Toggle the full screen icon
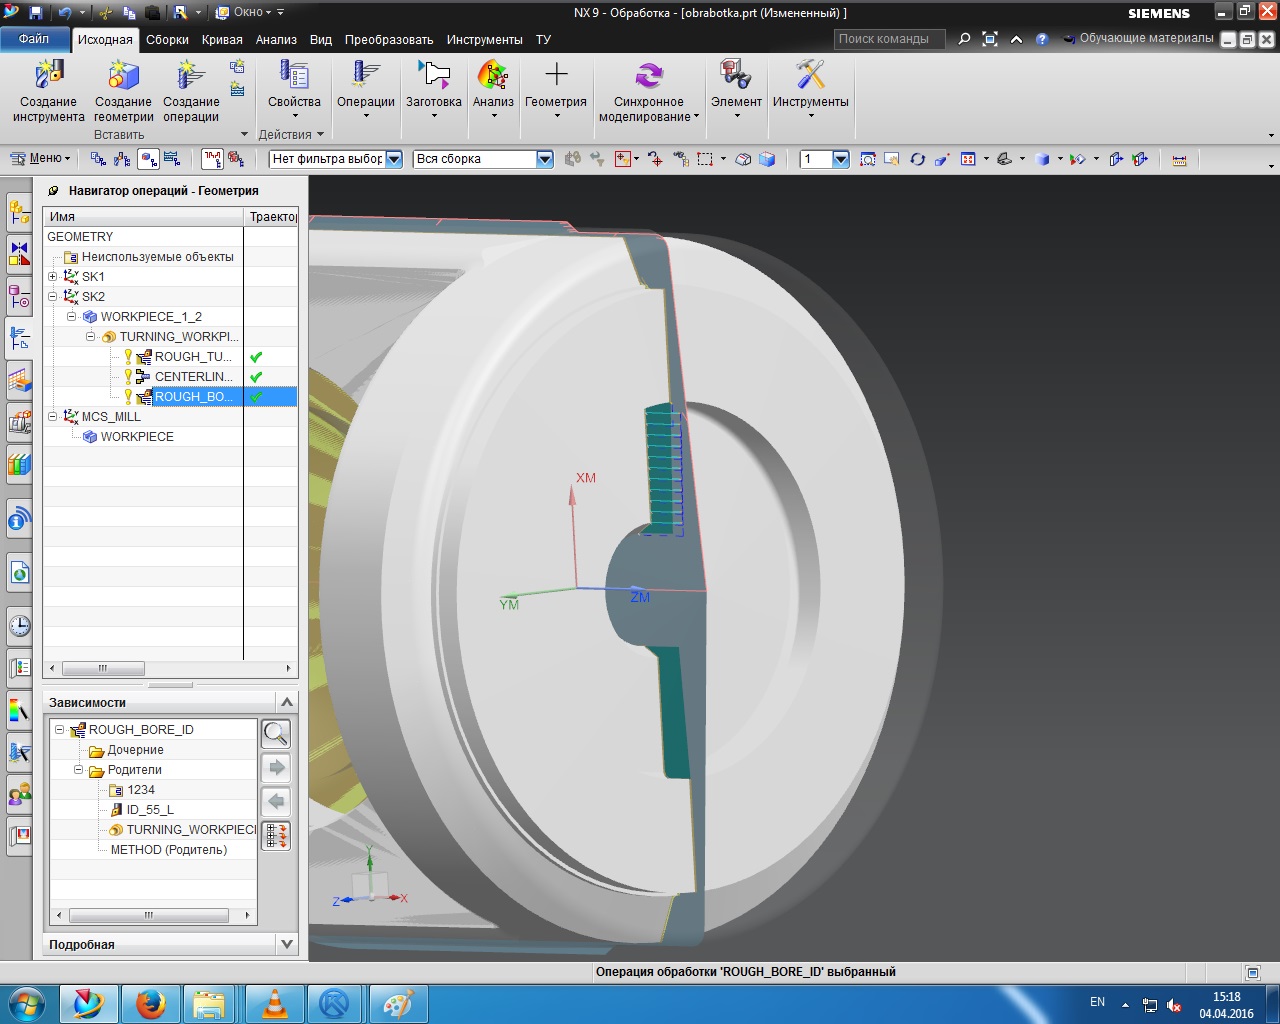The height and width of the screenshot is (1024, 1280). click(x=990, y=39)
